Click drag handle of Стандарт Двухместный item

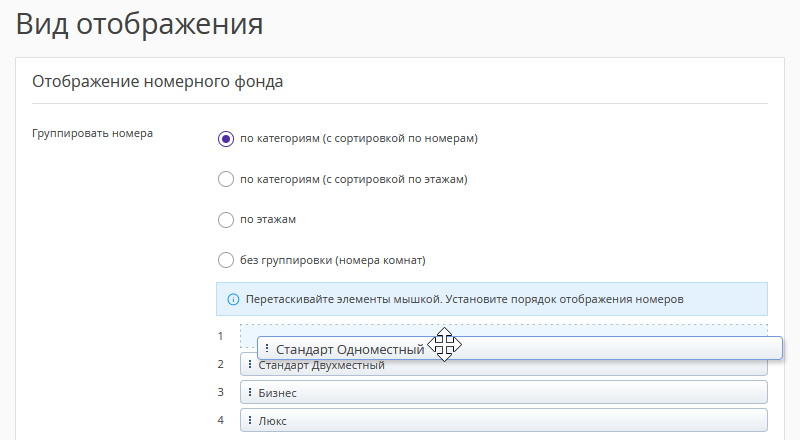click(250, 366)
